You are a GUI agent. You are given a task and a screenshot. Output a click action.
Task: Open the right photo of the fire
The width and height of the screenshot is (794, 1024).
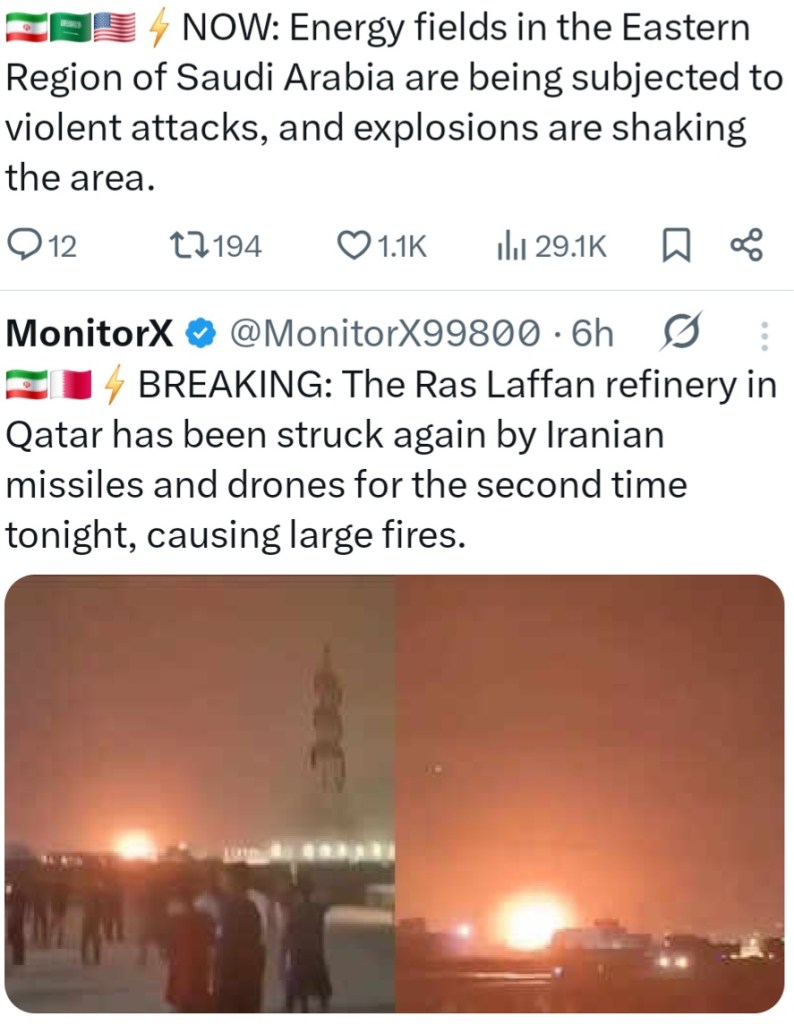[x=590, y=793]
